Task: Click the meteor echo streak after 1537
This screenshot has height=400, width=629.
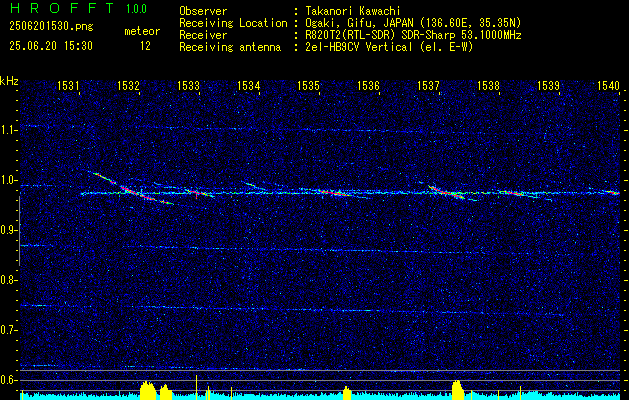Action: click(446, 192)
